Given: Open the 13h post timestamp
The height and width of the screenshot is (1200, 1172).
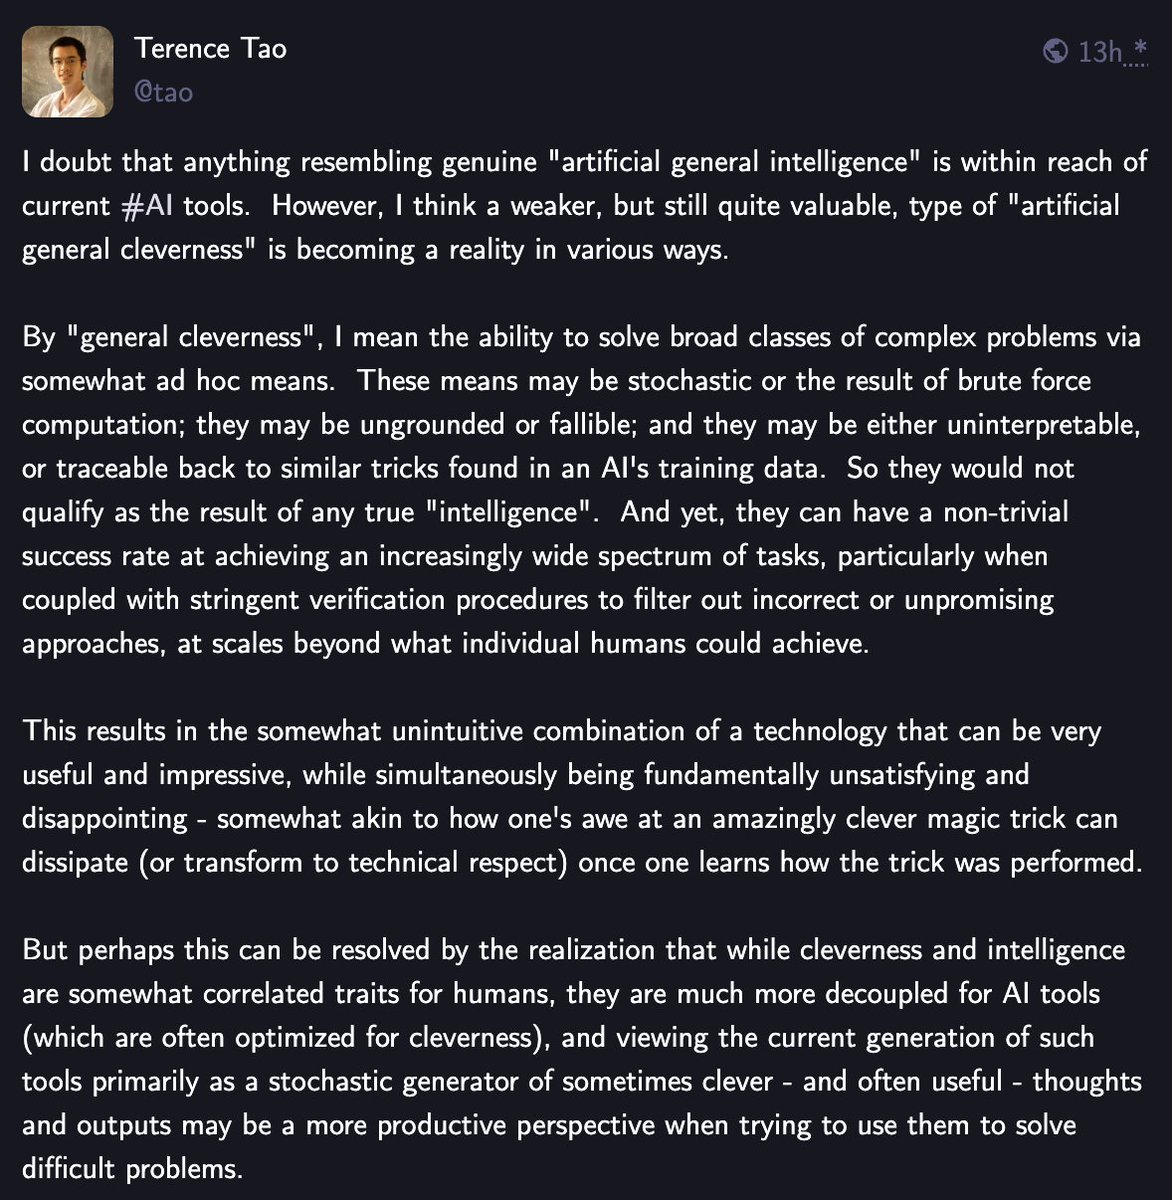Looking at the screenshot, I should point(1100,52).
